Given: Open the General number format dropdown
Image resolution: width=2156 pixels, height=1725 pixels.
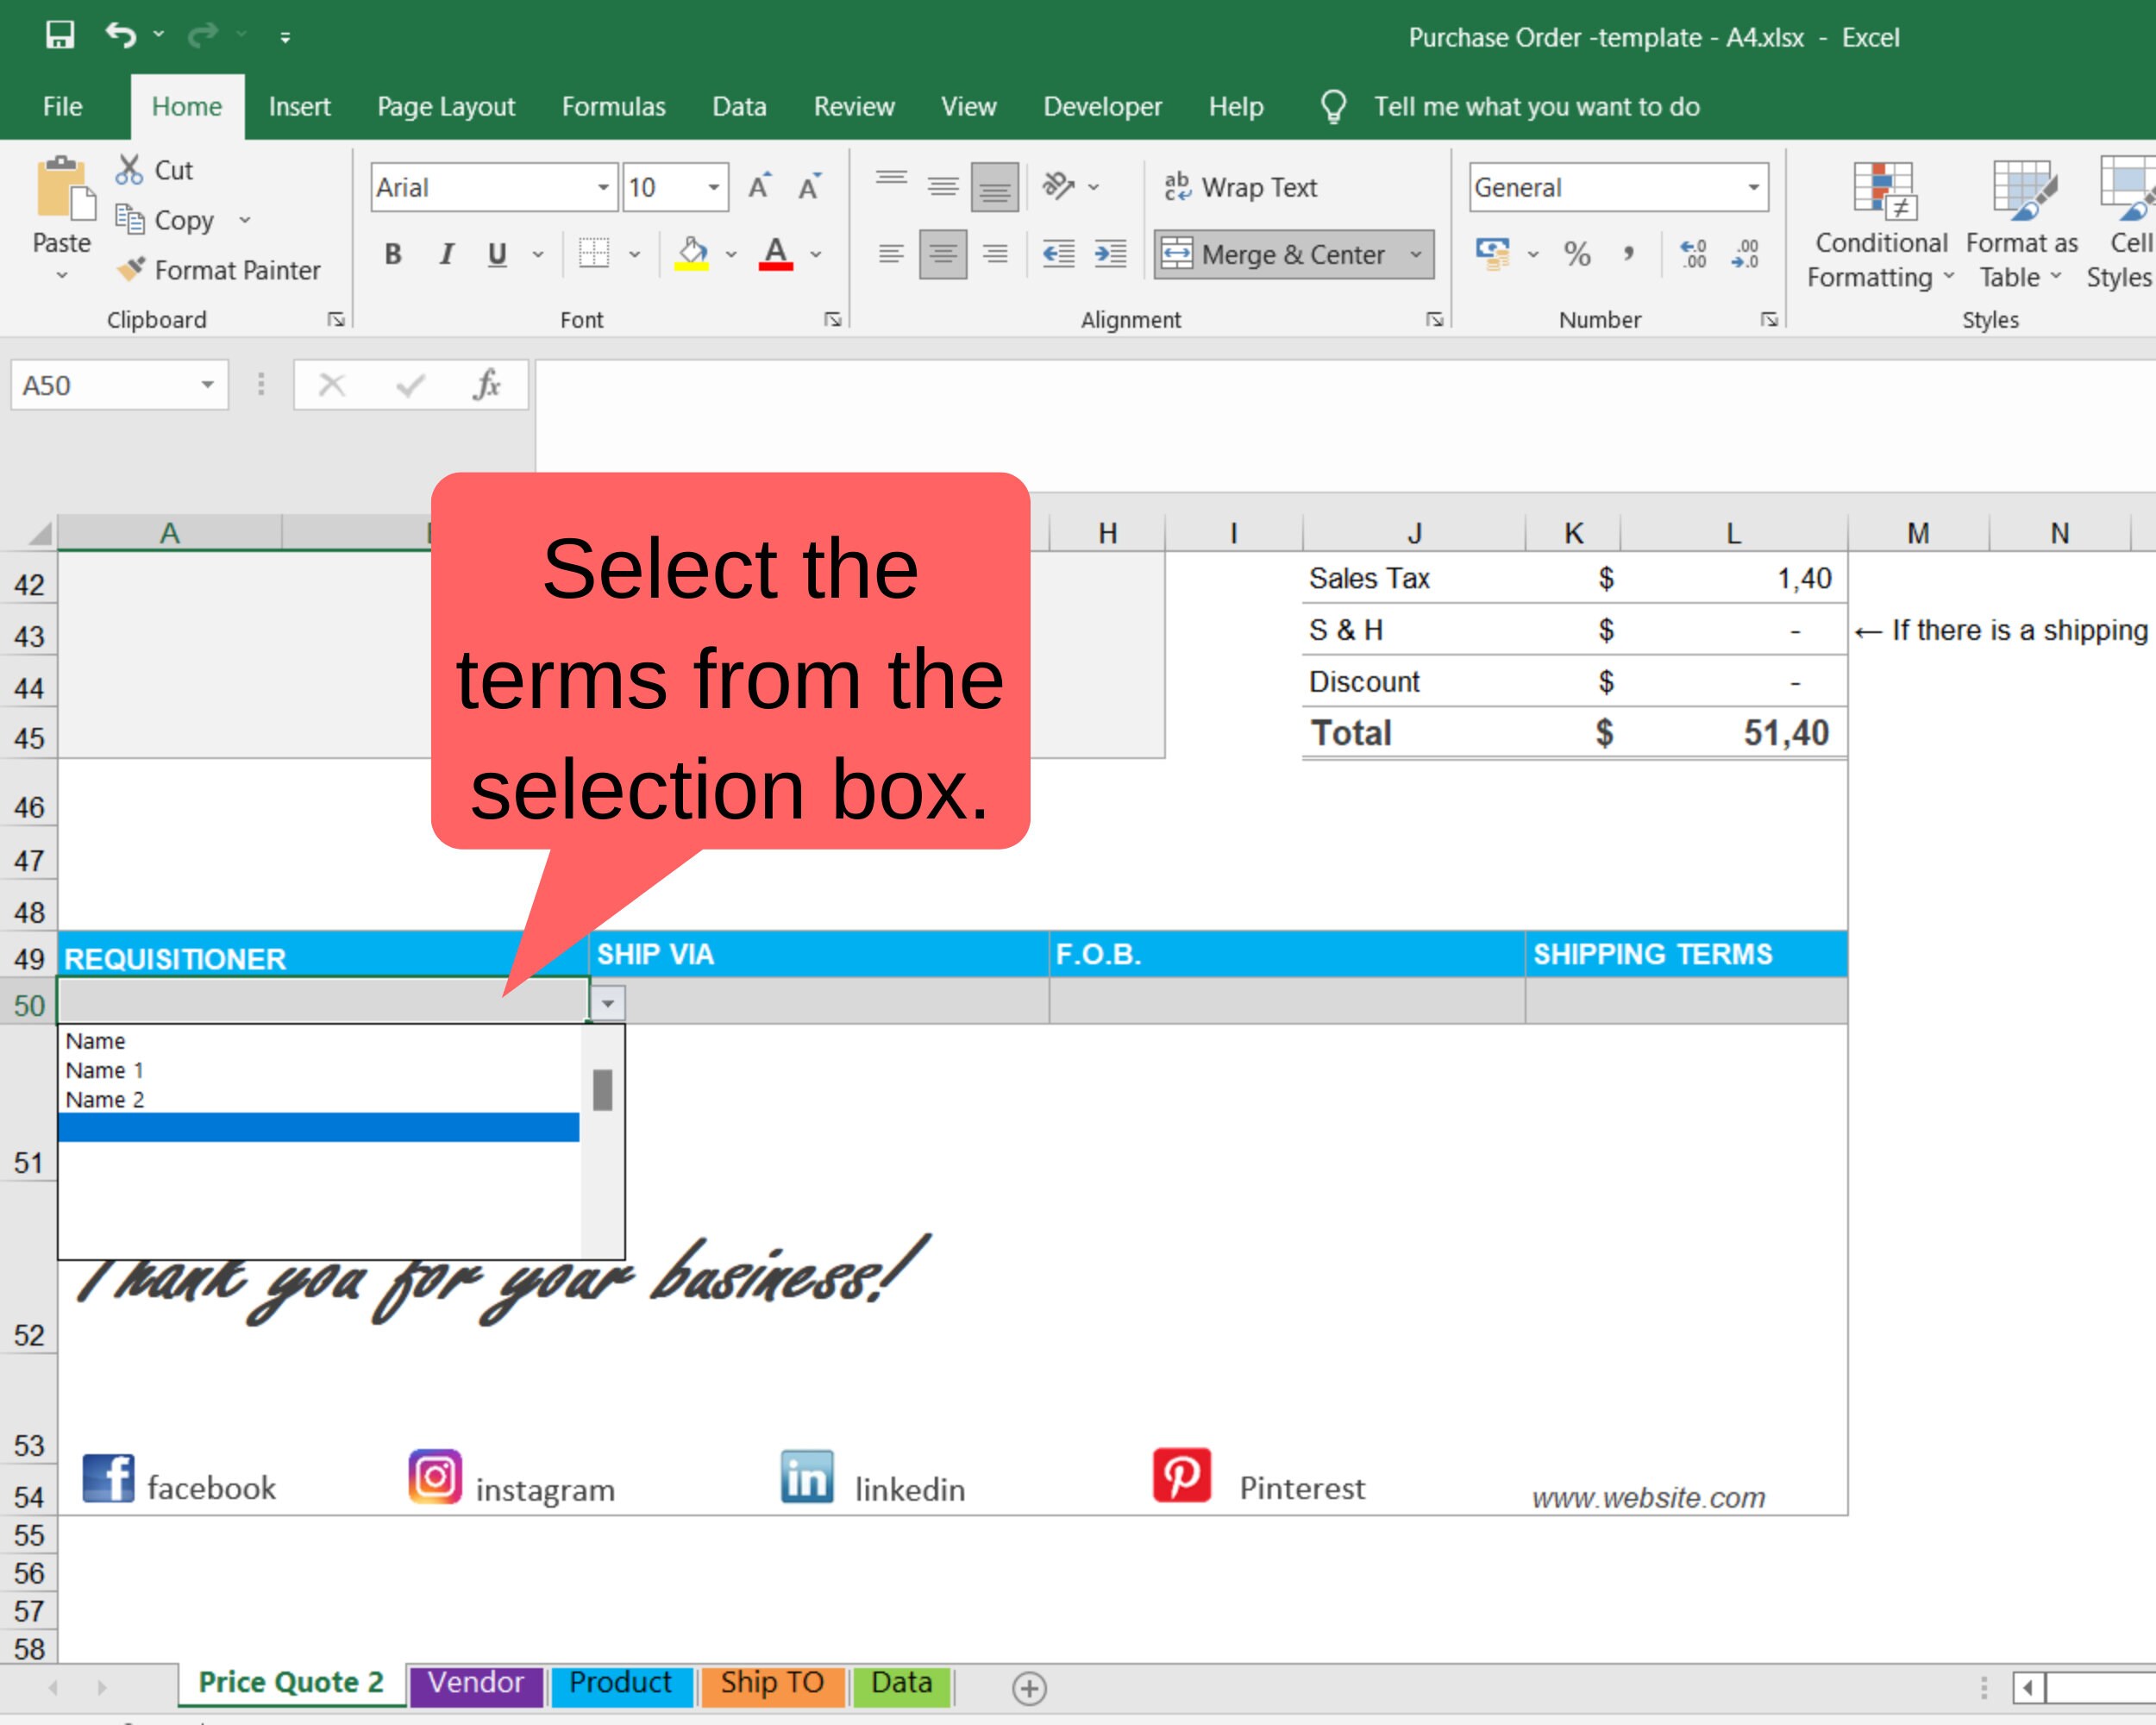Looking at the screenshot, I should (x=1755, y=187).
